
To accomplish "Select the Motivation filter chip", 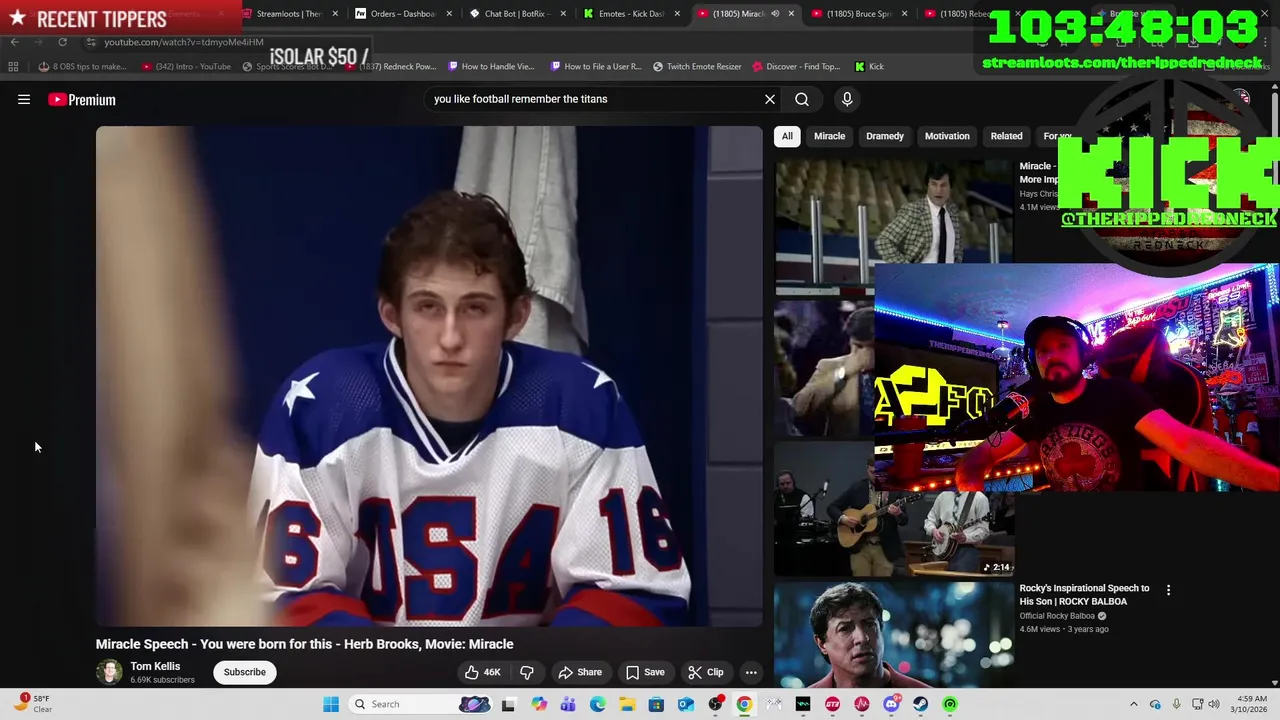I will tap(947, 136).
